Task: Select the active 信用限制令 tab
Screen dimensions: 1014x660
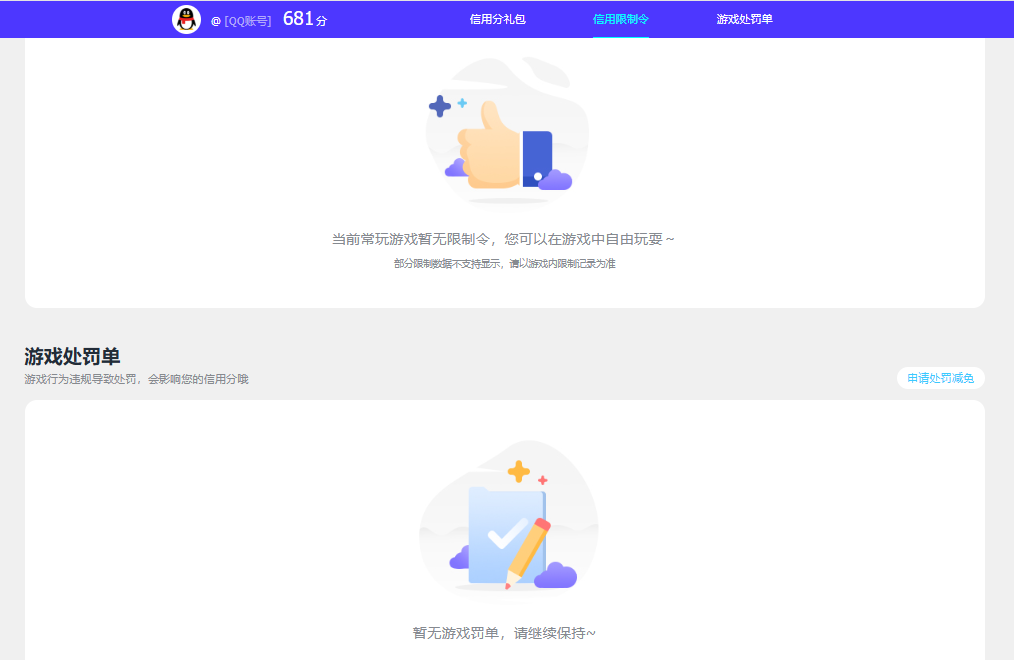Action: pos(620,18)
